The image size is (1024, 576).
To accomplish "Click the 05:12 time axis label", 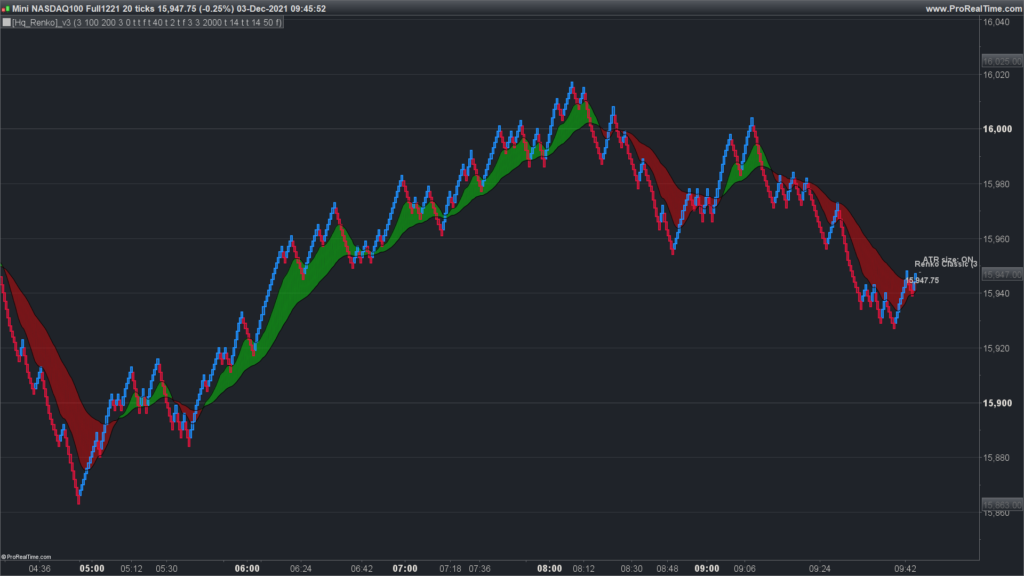I will tap(131, 569).
